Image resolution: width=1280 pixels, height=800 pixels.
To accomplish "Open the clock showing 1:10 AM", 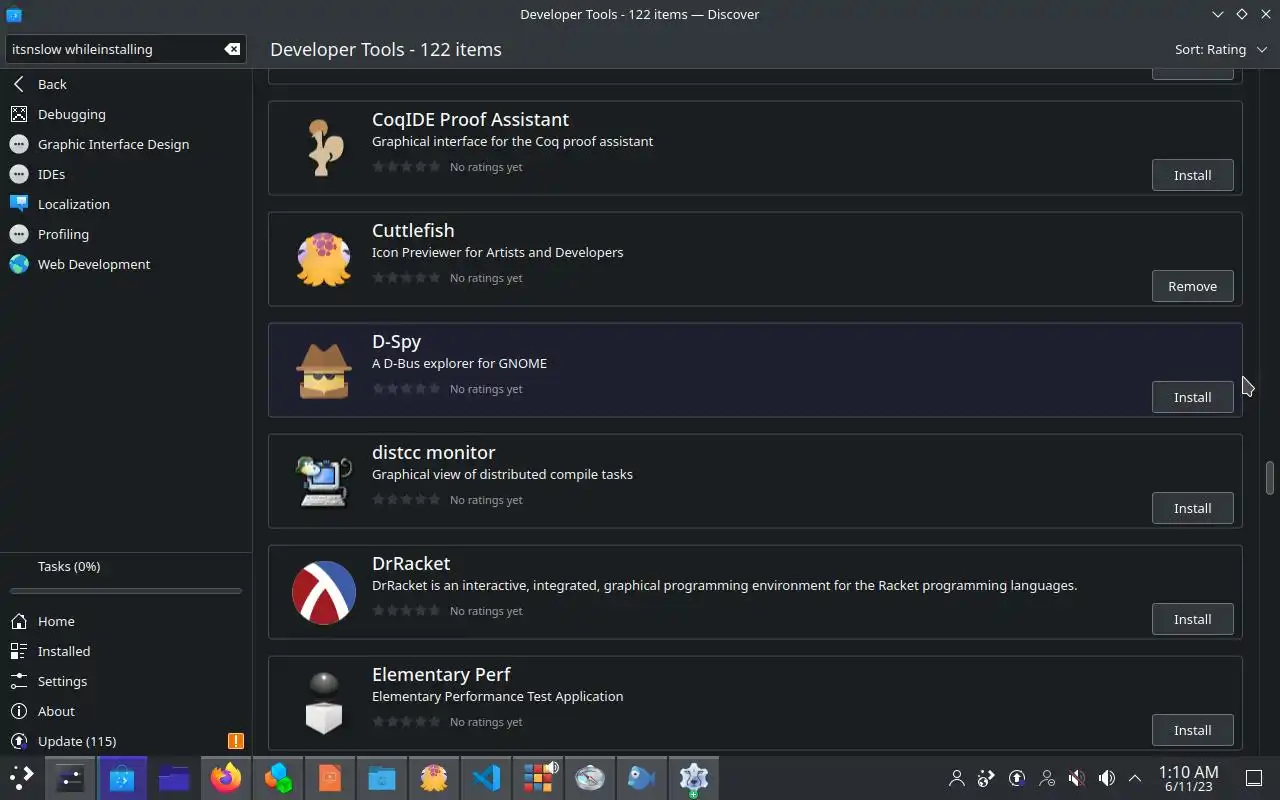I will 1188,778.
